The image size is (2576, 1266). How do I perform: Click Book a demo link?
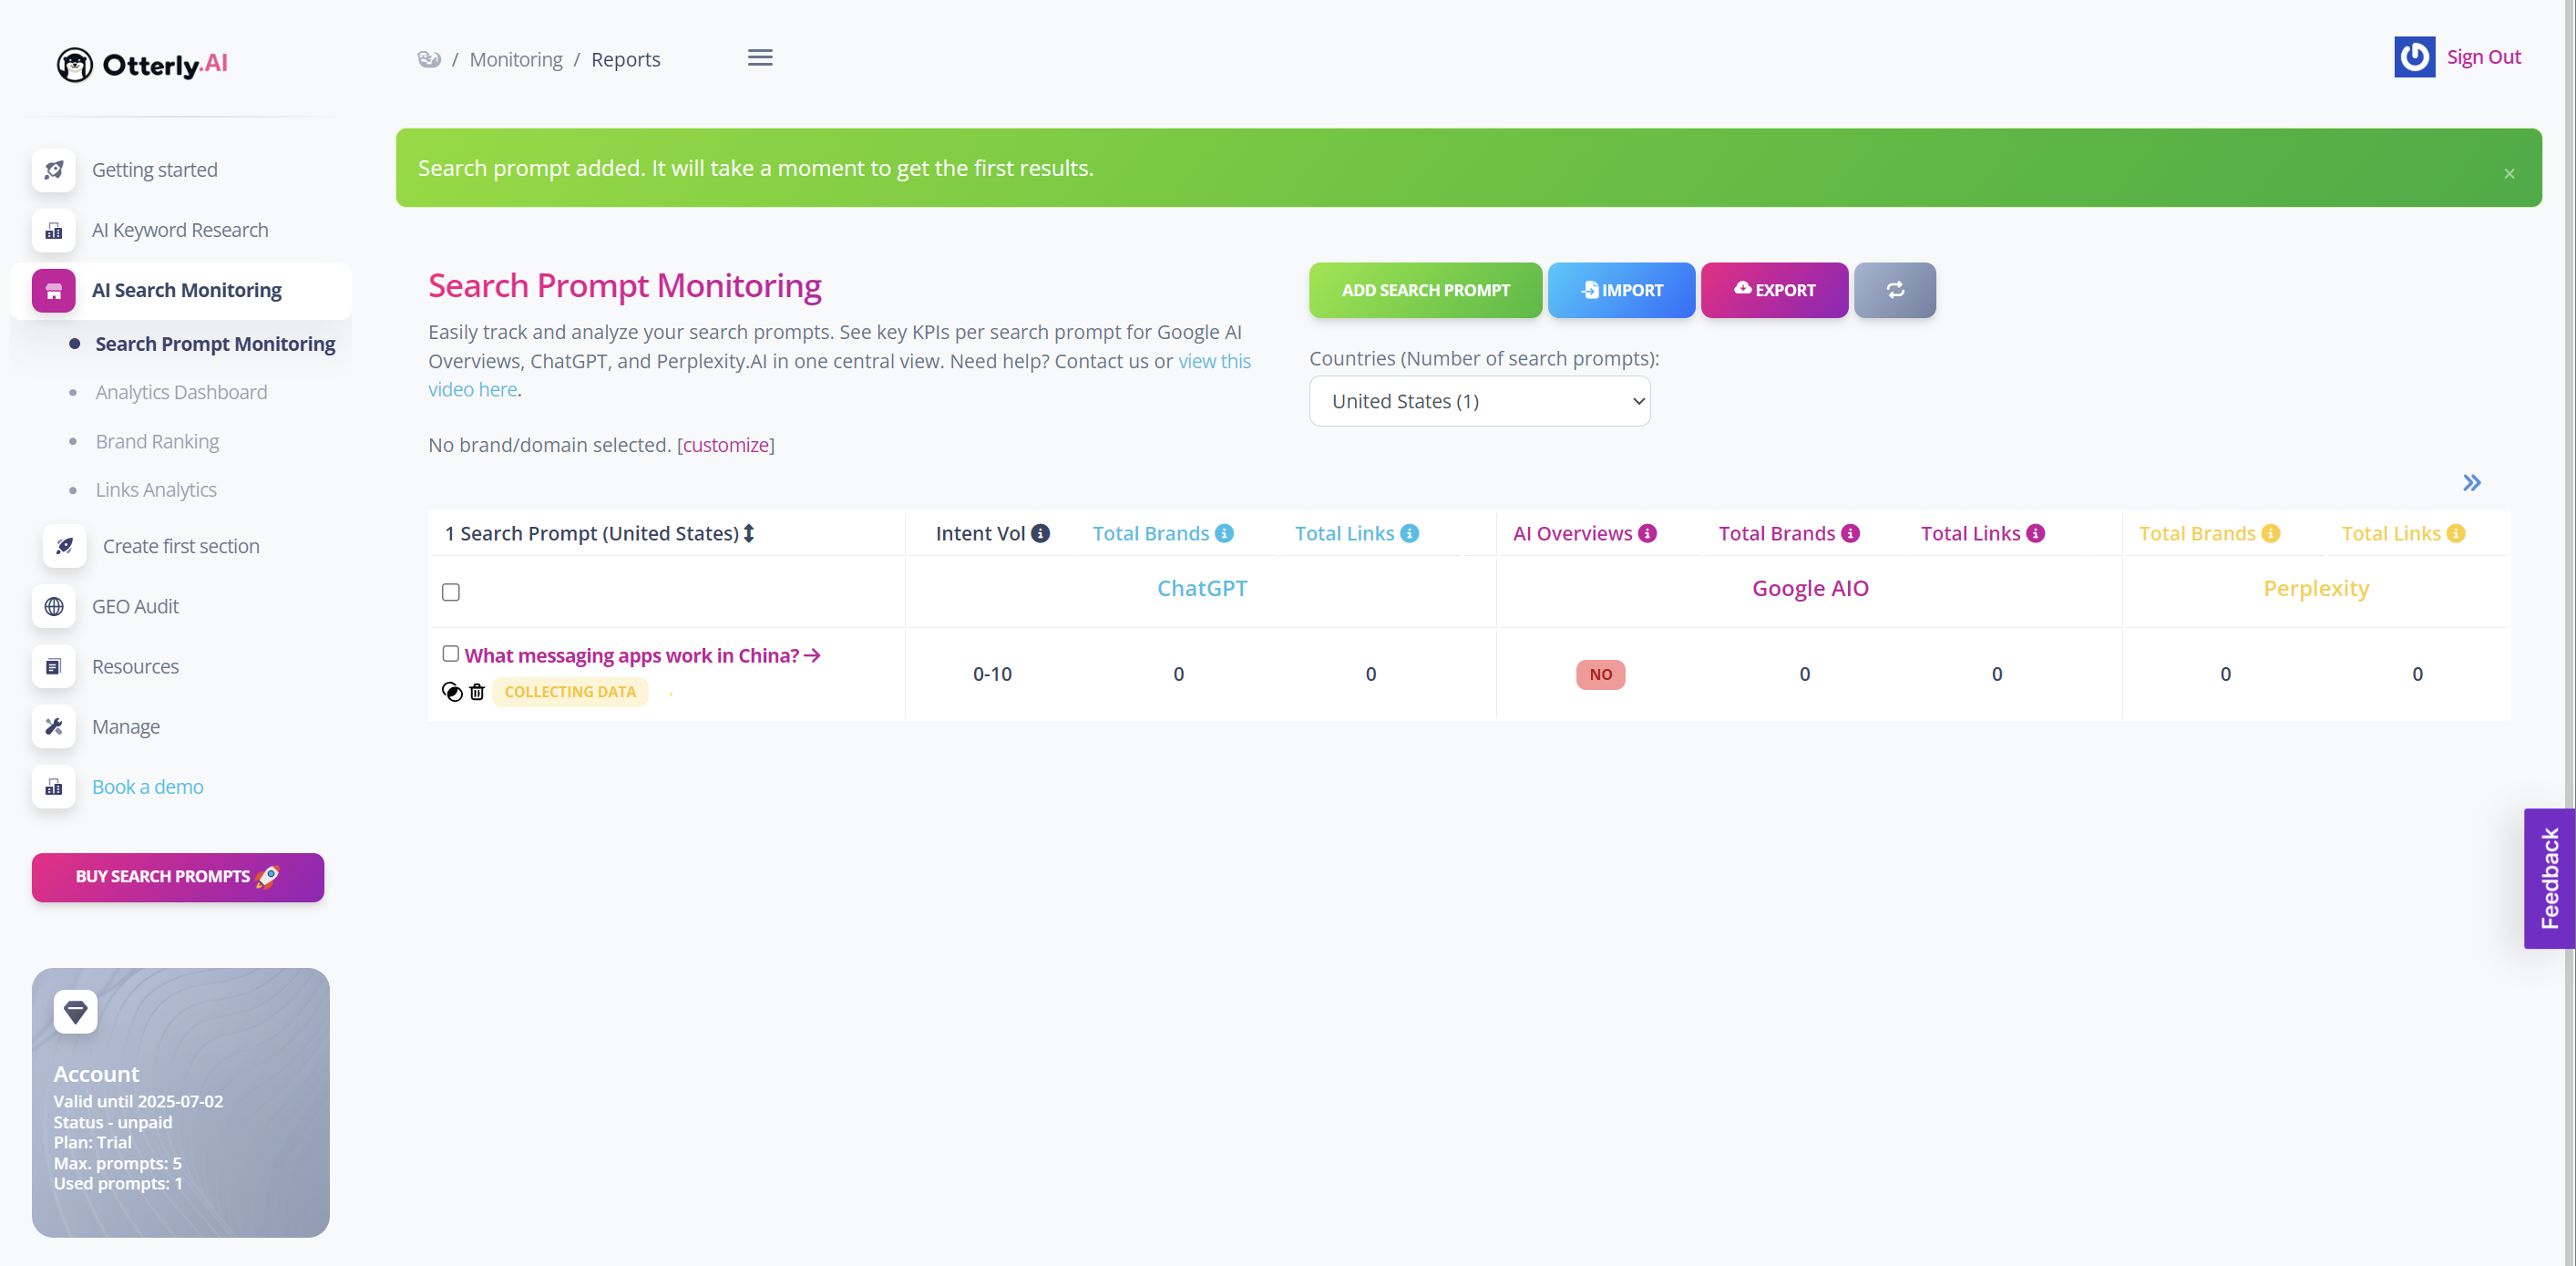(148, 787)
